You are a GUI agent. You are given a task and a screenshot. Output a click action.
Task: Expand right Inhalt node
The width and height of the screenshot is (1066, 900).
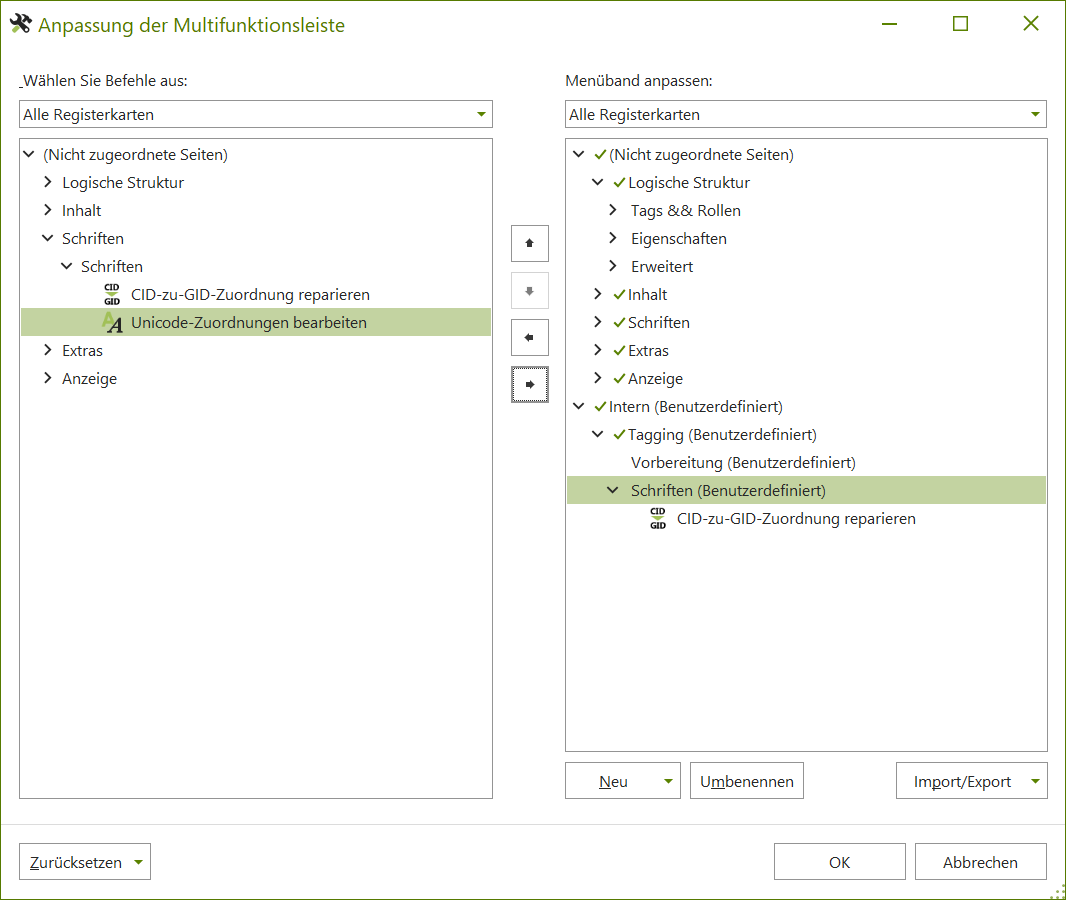(x=598, y=294)
